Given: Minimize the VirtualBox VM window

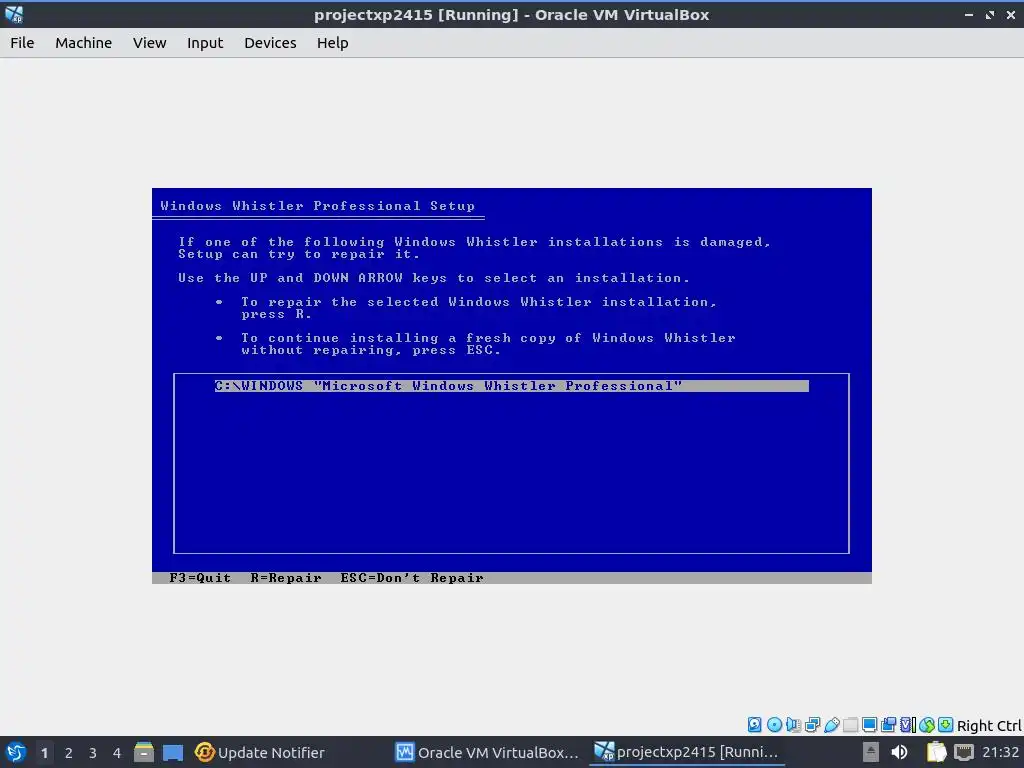Looking at the screenshot, I should [968, 14].
